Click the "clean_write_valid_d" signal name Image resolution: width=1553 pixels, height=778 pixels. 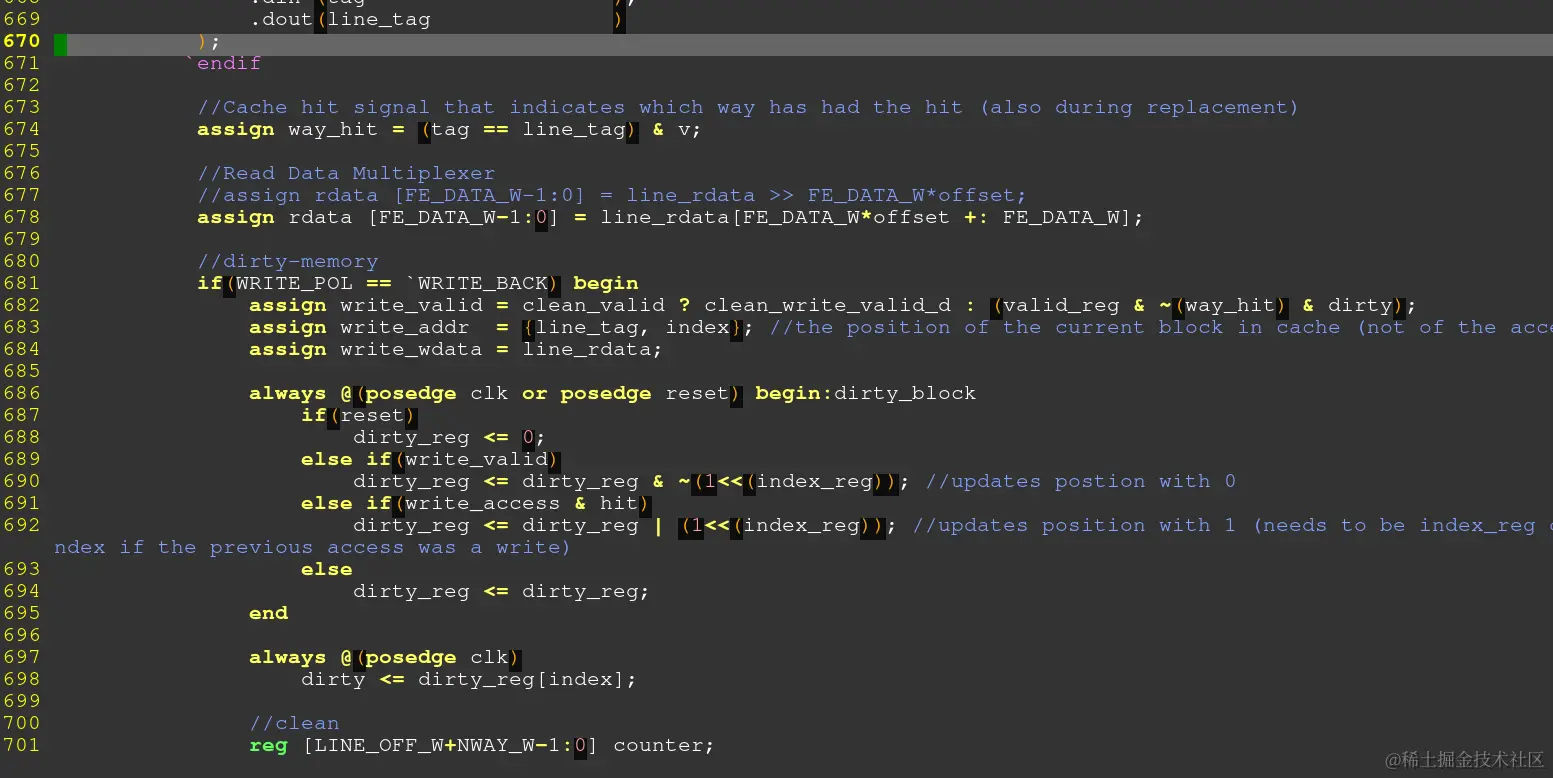(827, 305)
